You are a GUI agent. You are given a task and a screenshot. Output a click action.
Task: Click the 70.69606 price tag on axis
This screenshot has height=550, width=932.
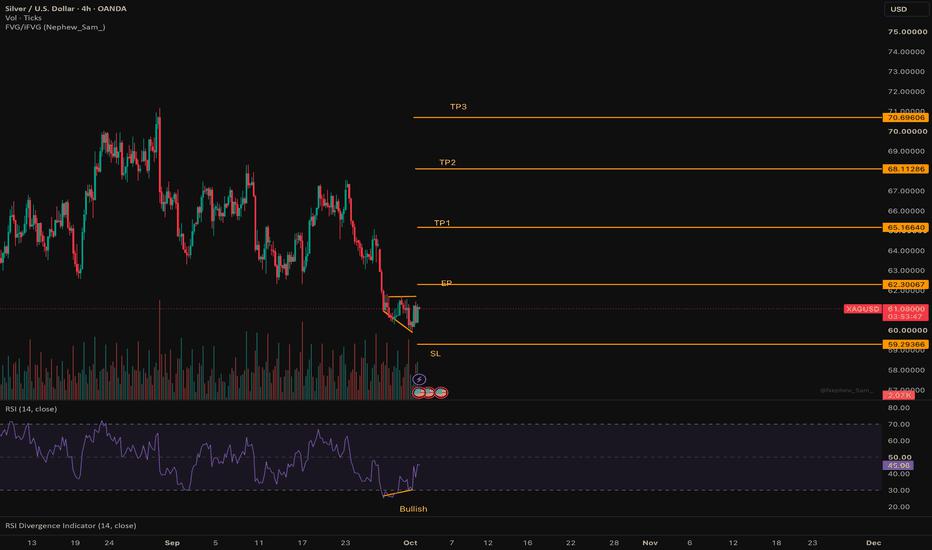point(906,118)
